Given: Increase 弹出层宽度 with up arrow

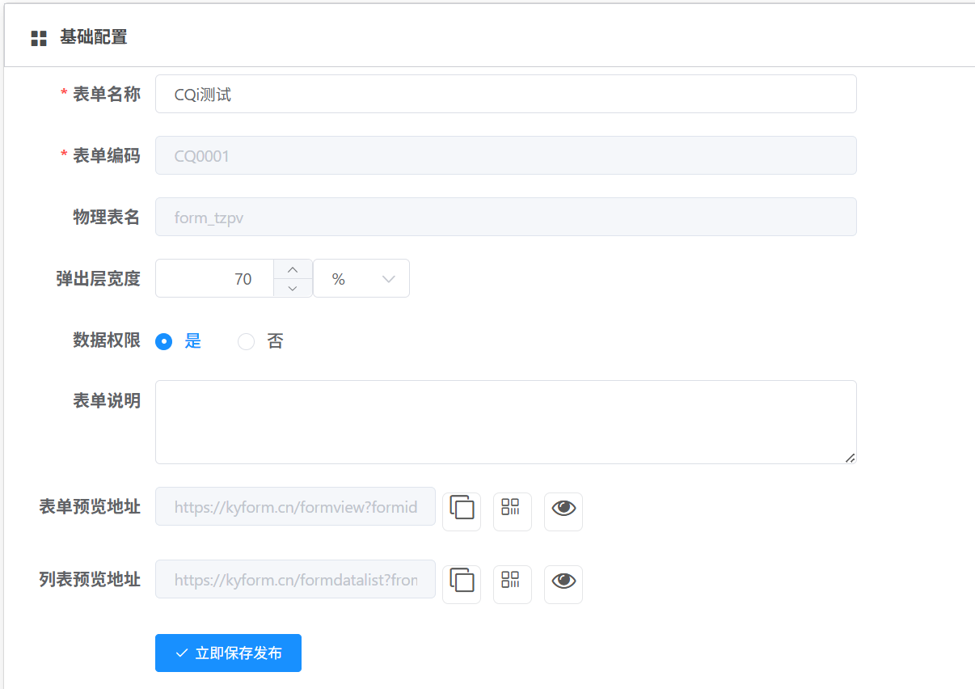Looking at the screenshot, I should click(x=292, y=270).
